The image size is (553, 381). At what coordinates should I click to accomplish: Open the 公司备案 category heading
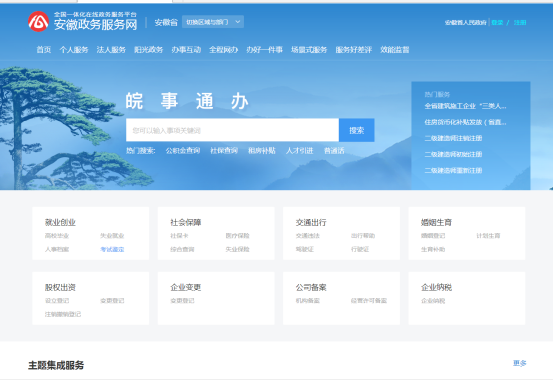[311, 287]
